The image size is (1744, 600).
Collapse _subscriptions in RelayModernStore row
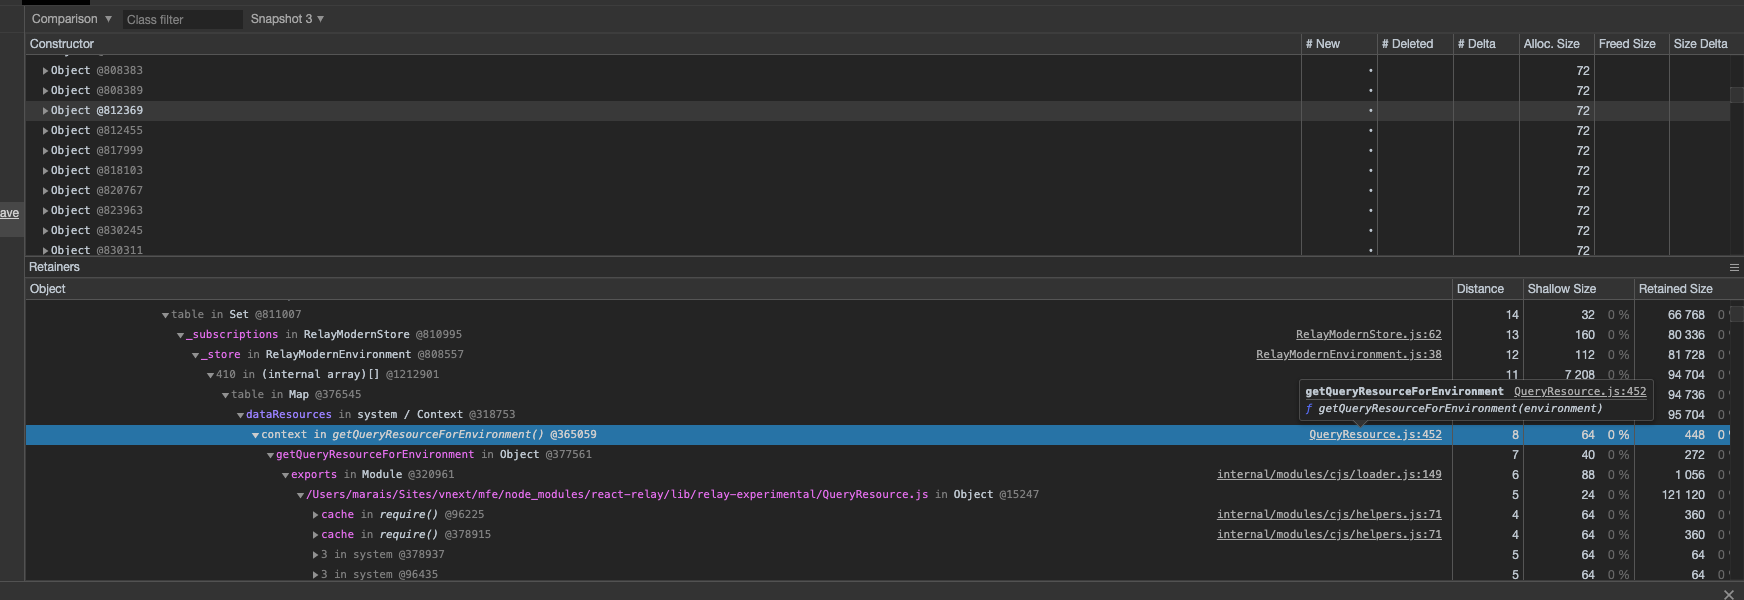click(180, 335)
